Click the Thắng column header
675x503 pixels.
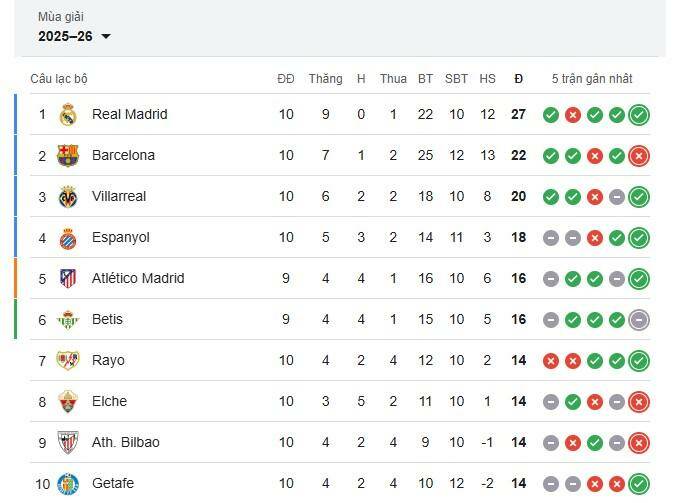pyautogui.click(x=325, y=79)
